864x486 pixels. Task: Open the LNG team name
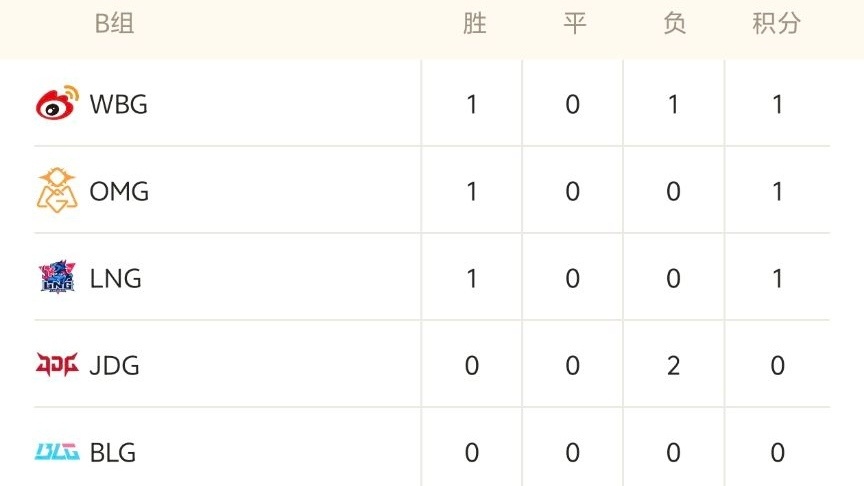[x=115, y=278]
